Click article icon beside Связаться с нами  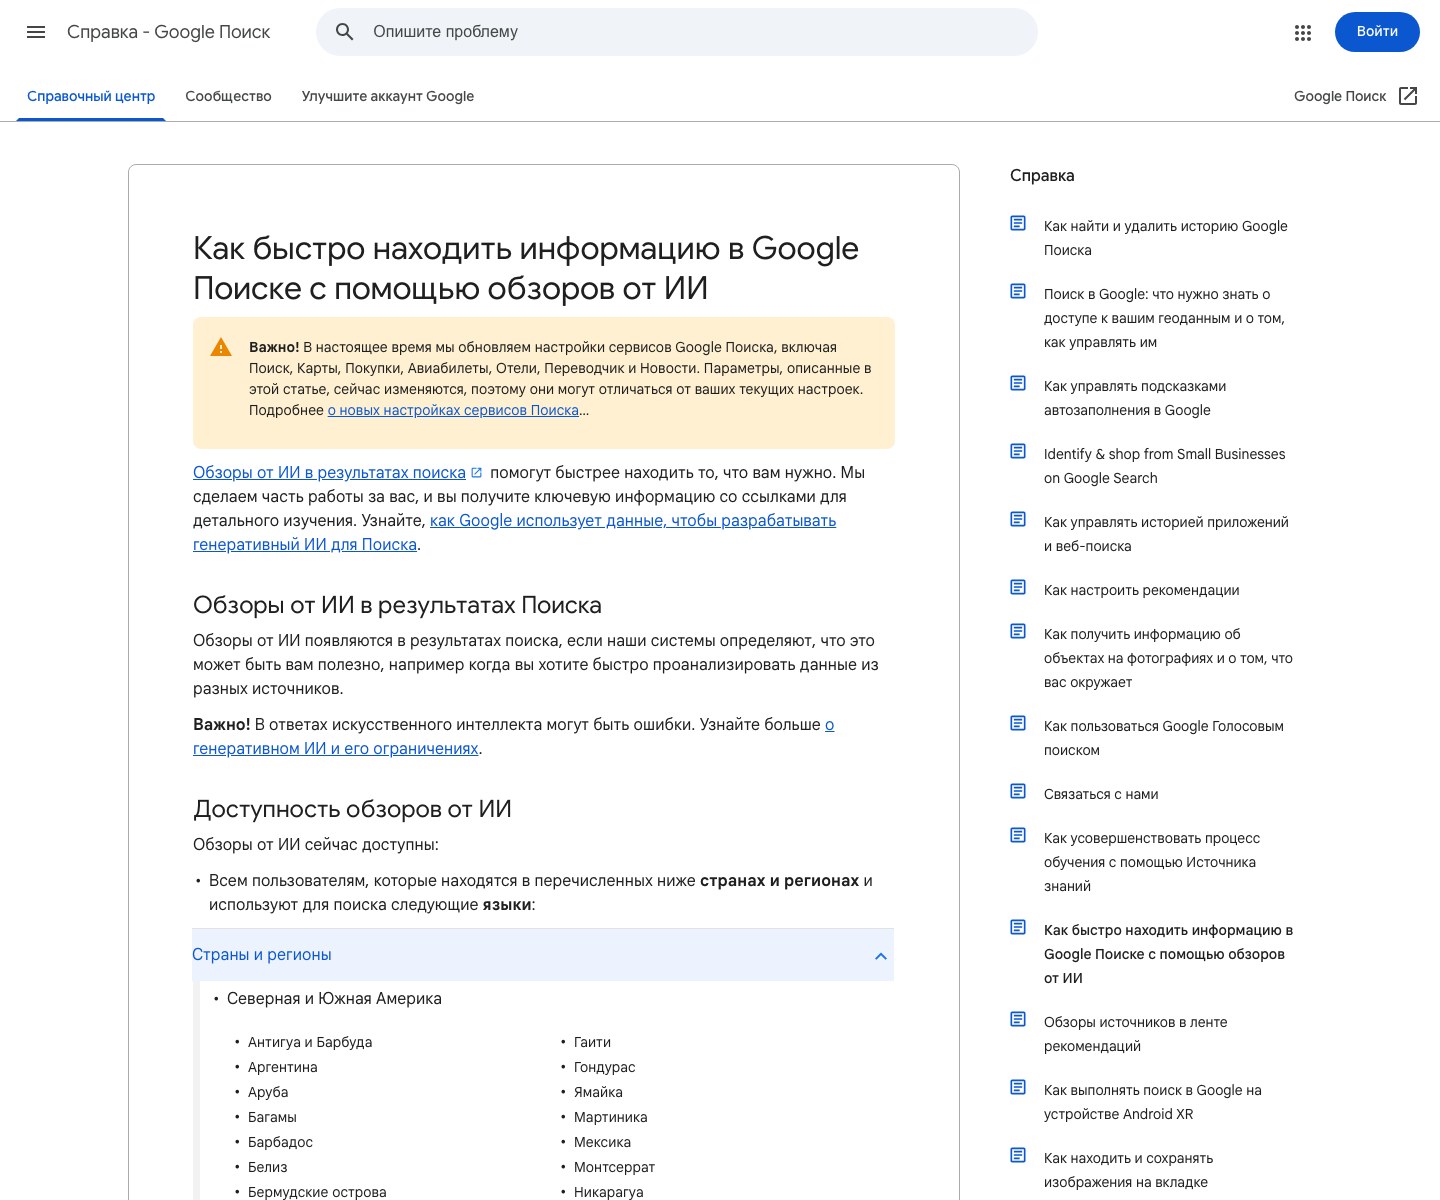click(1018, 791)
